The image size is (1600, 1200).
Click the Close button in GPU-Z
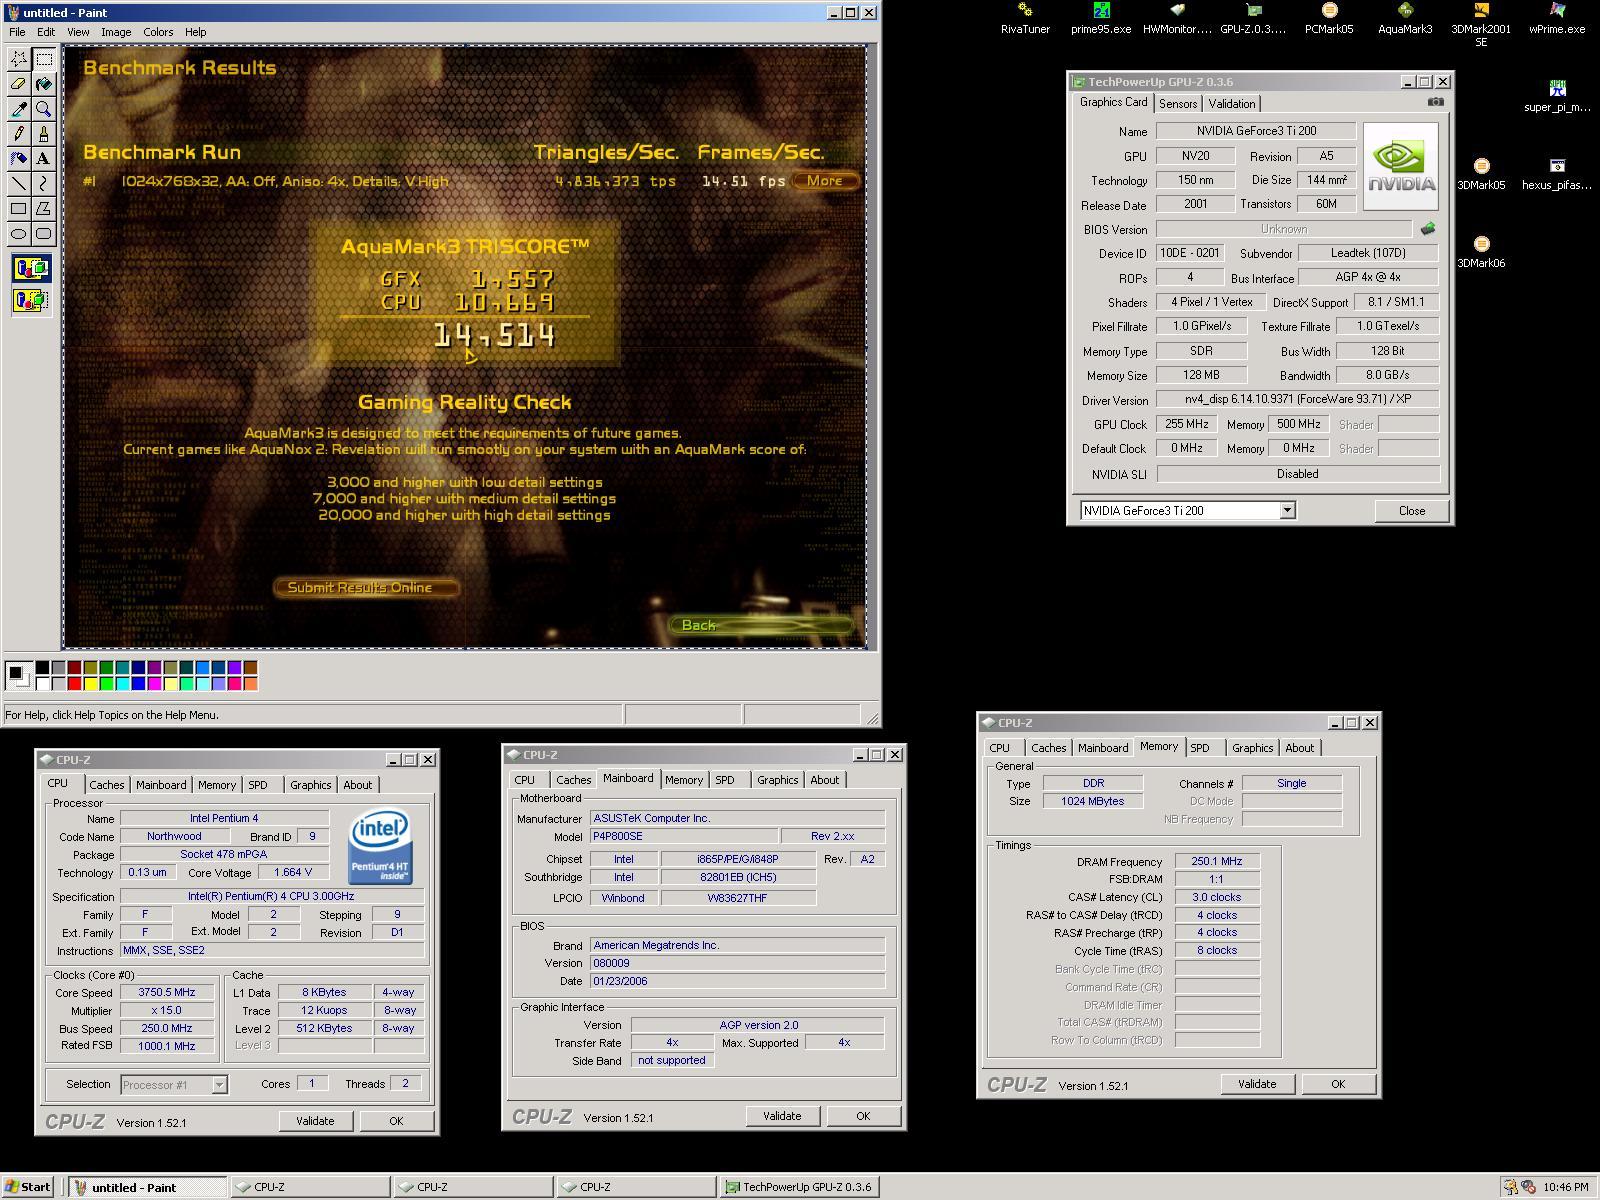coord(1412,511)
